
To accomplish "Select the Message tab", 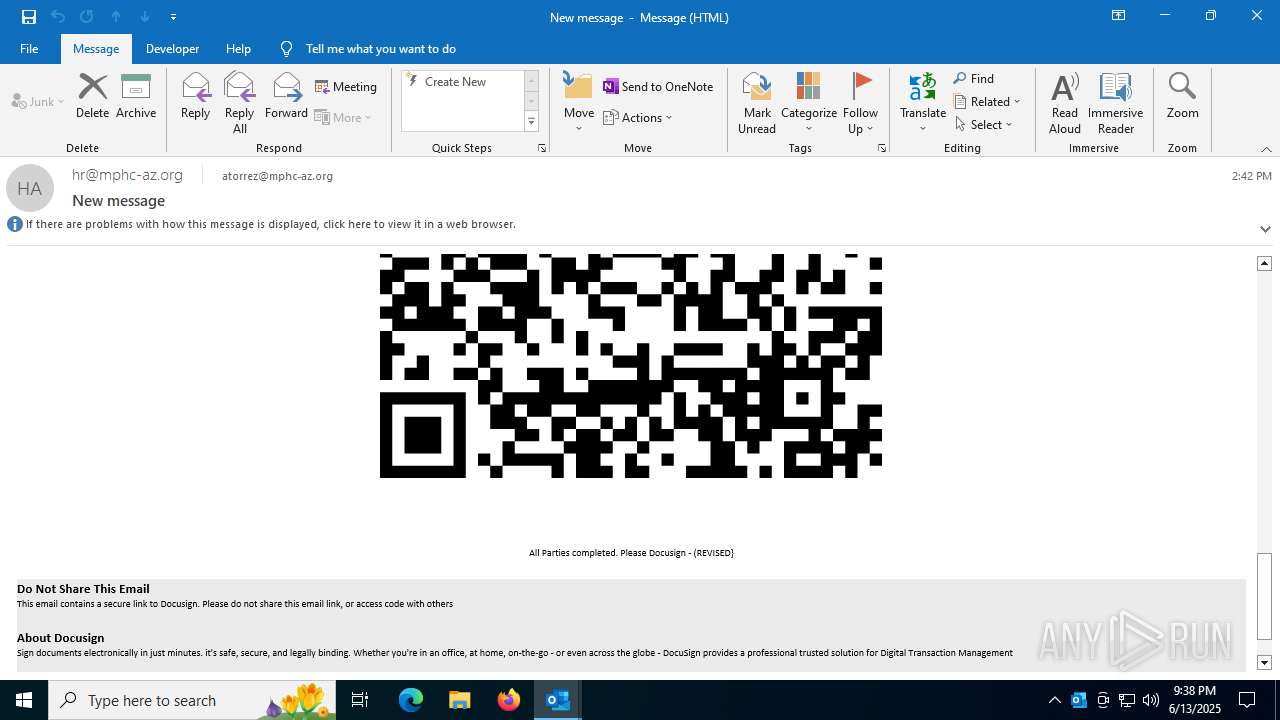I will (x=96, y=49).
